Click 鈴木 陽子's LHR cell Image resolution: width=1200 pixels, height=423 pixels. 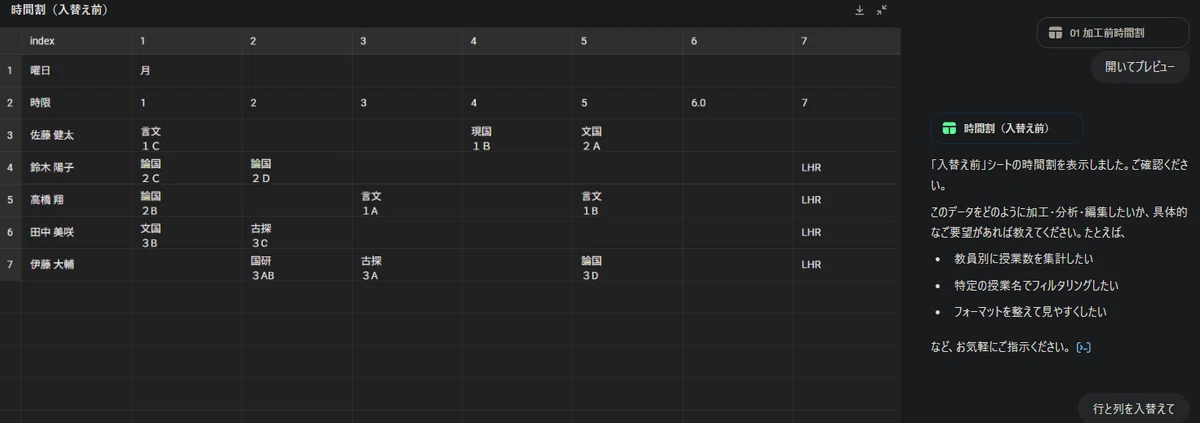[847, 168]
